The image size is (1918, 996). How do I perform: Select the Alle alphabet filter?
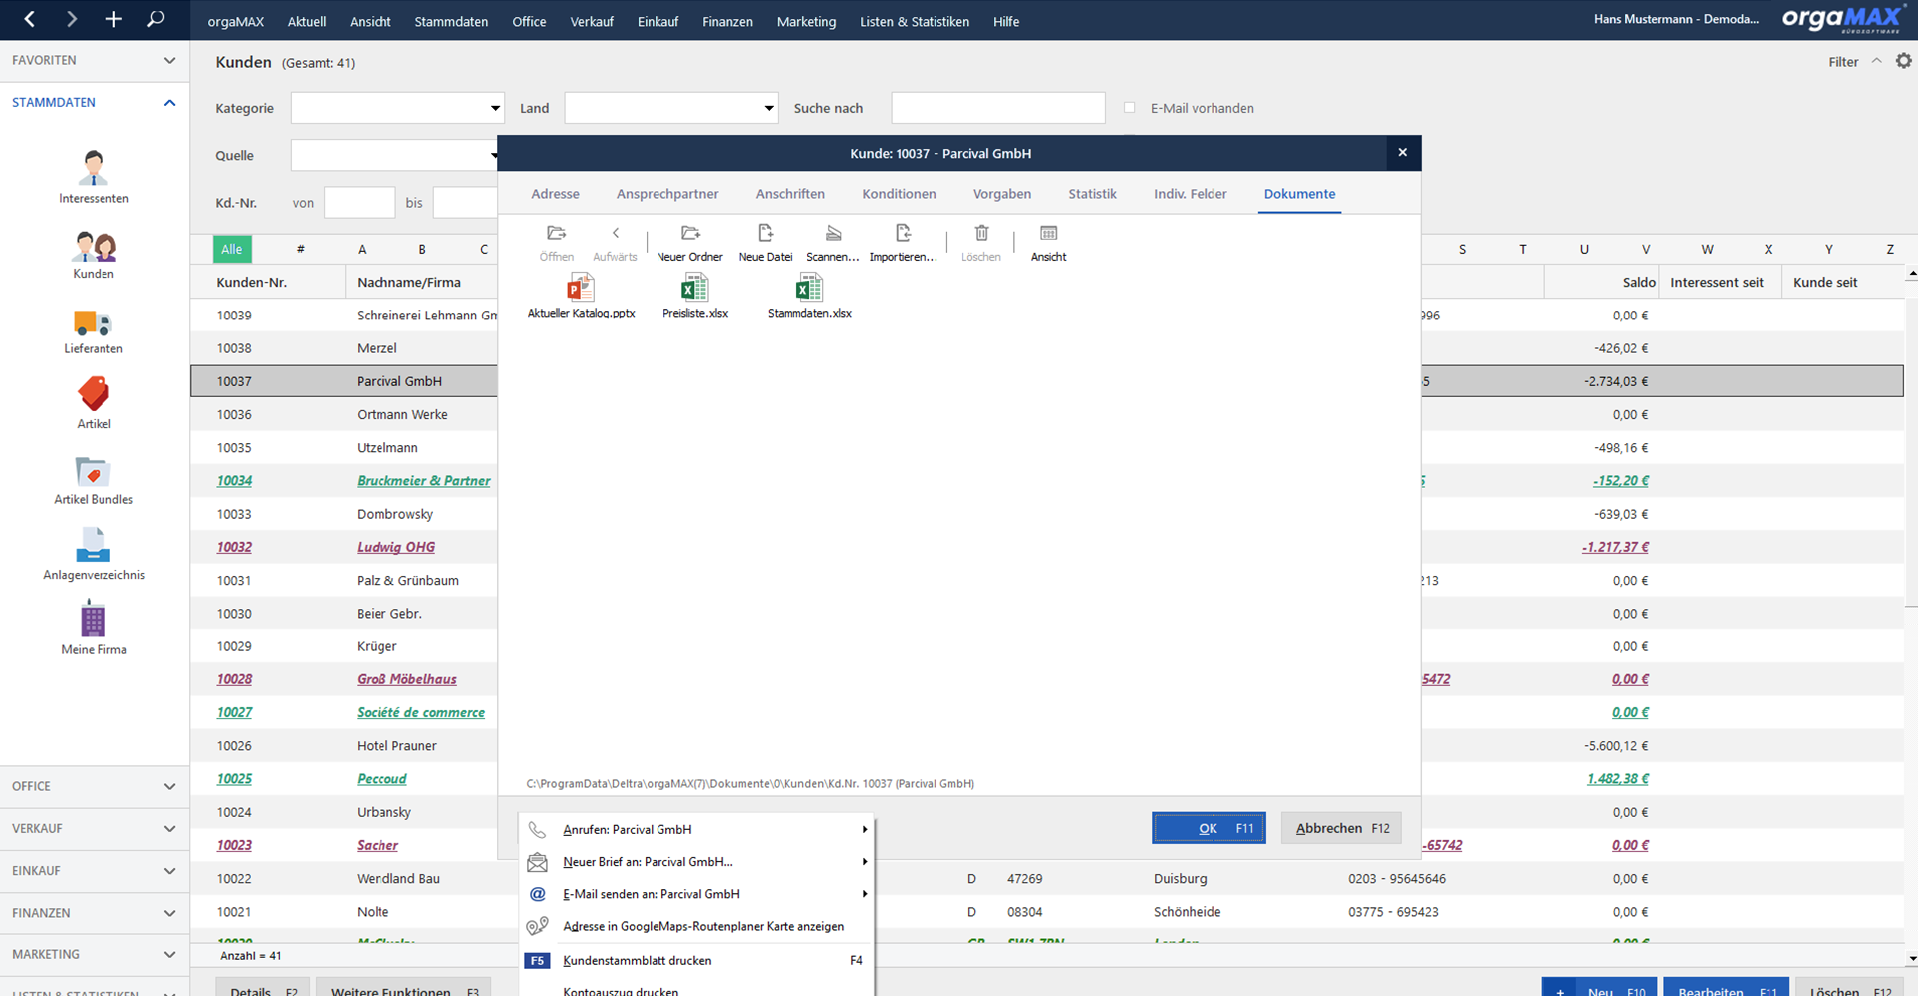(232, 249)
